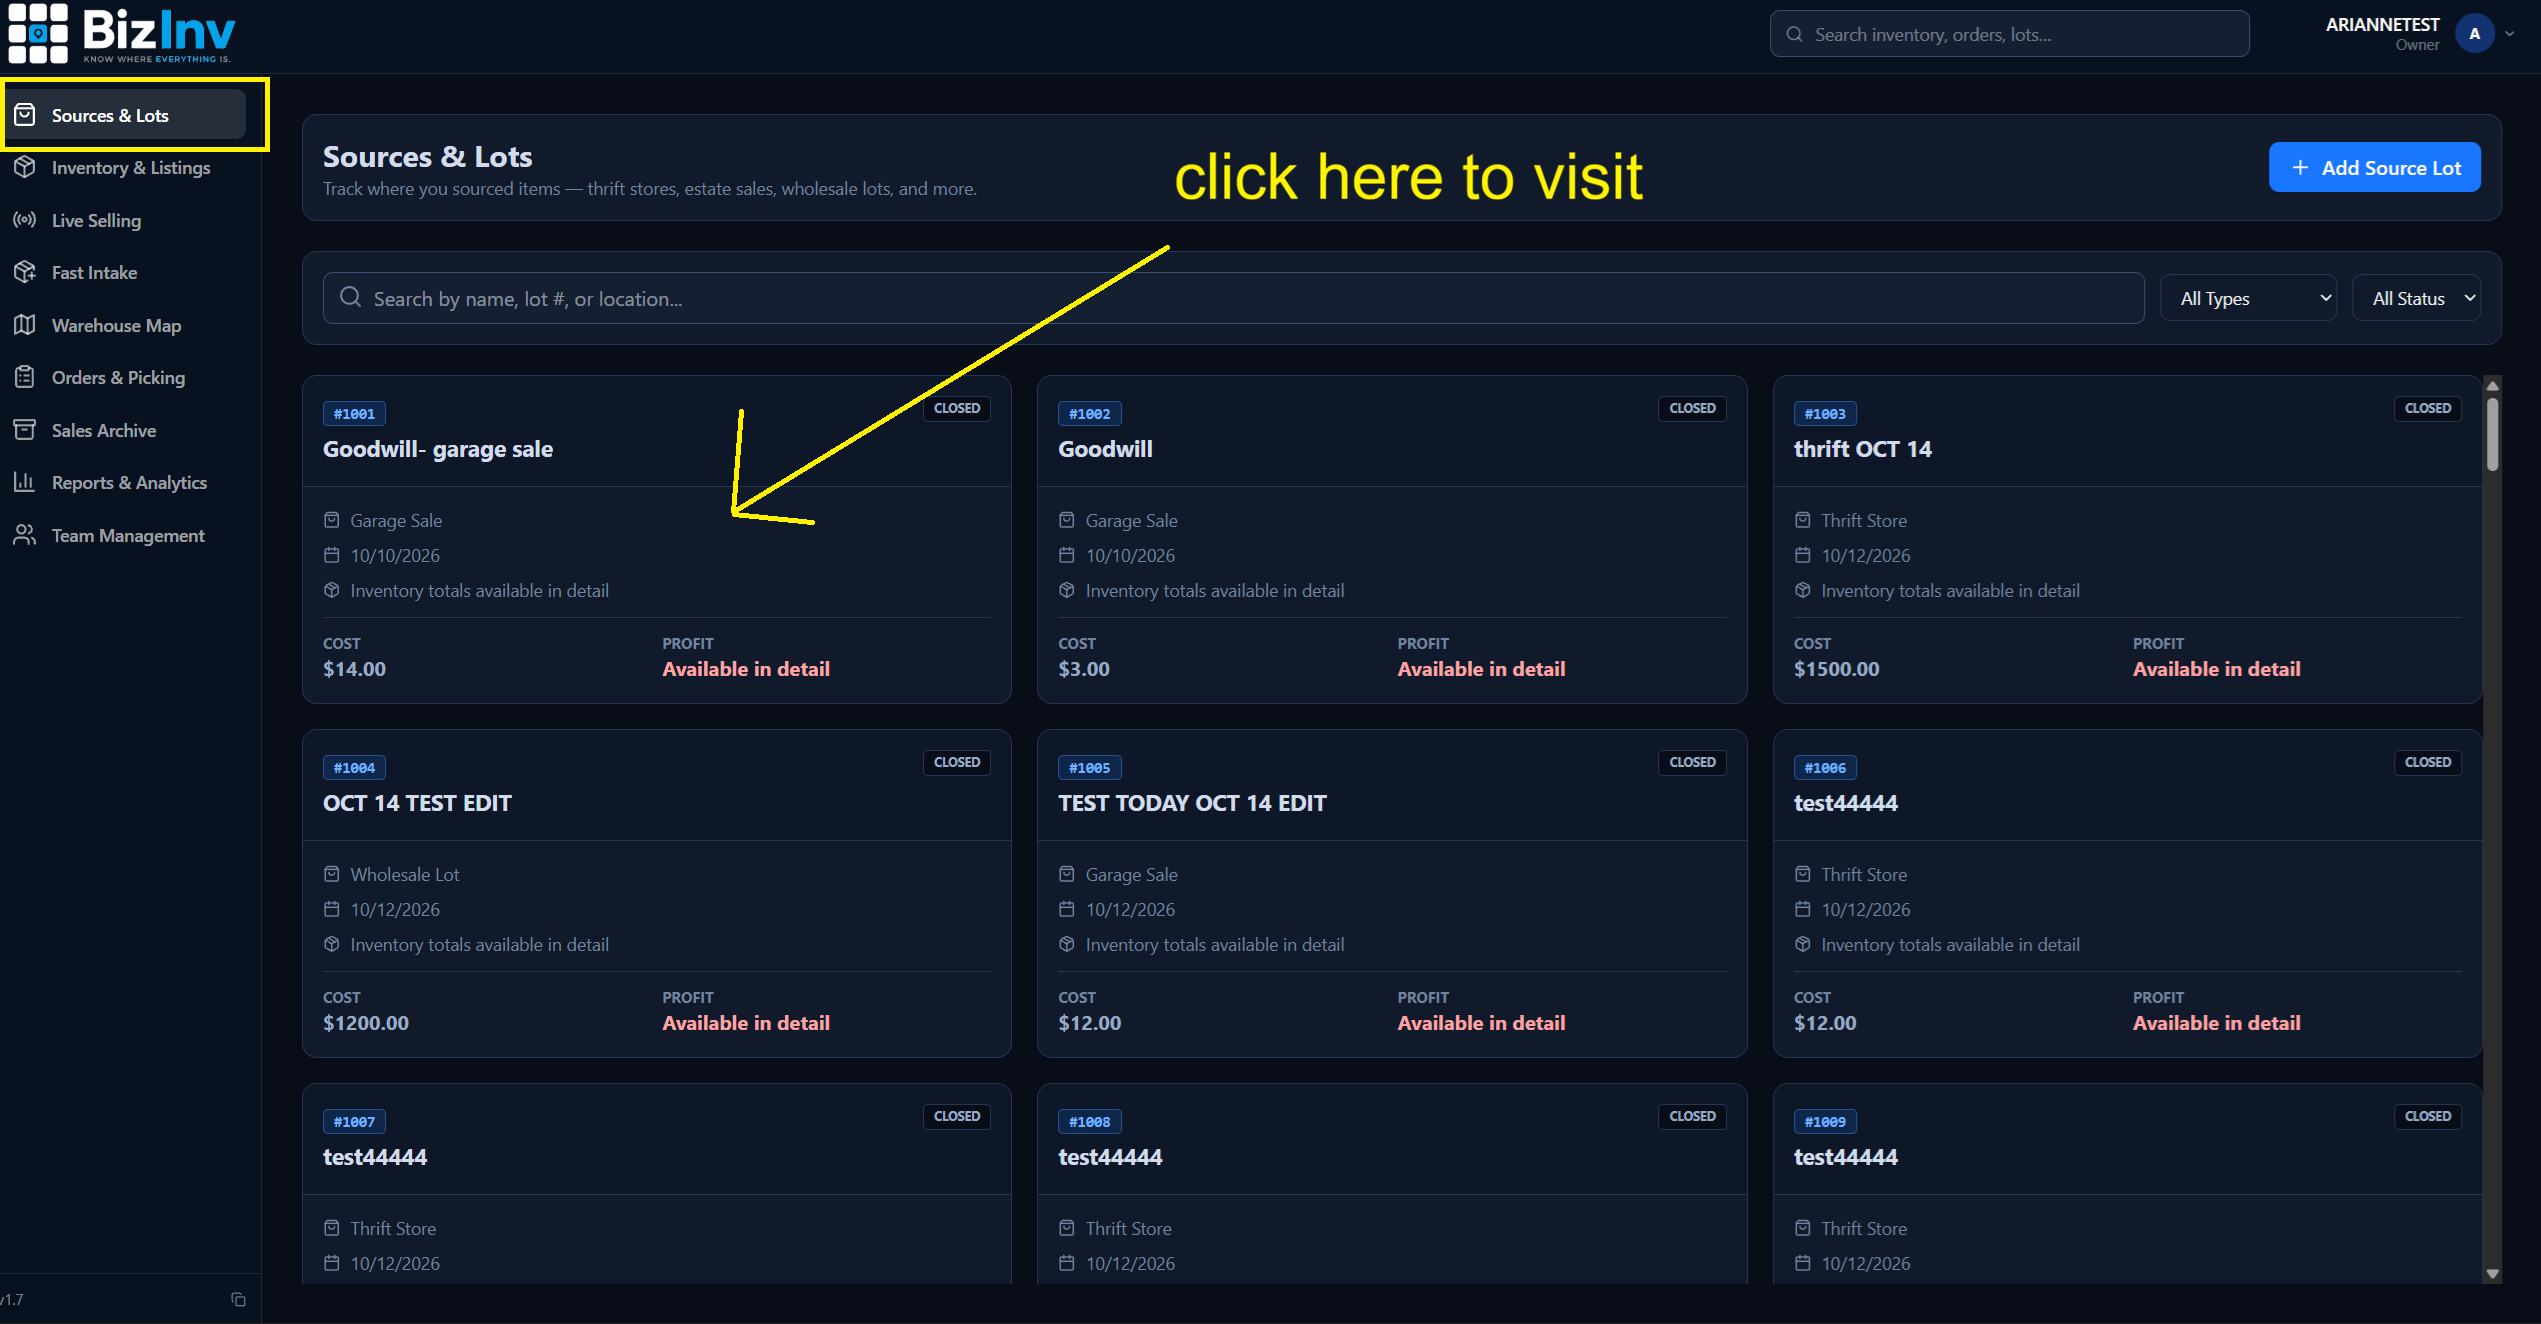The width and height of the screenshot is (2541, 1324).
Task: Open the All Status filter dropdown
Action: coord(2416,298)
